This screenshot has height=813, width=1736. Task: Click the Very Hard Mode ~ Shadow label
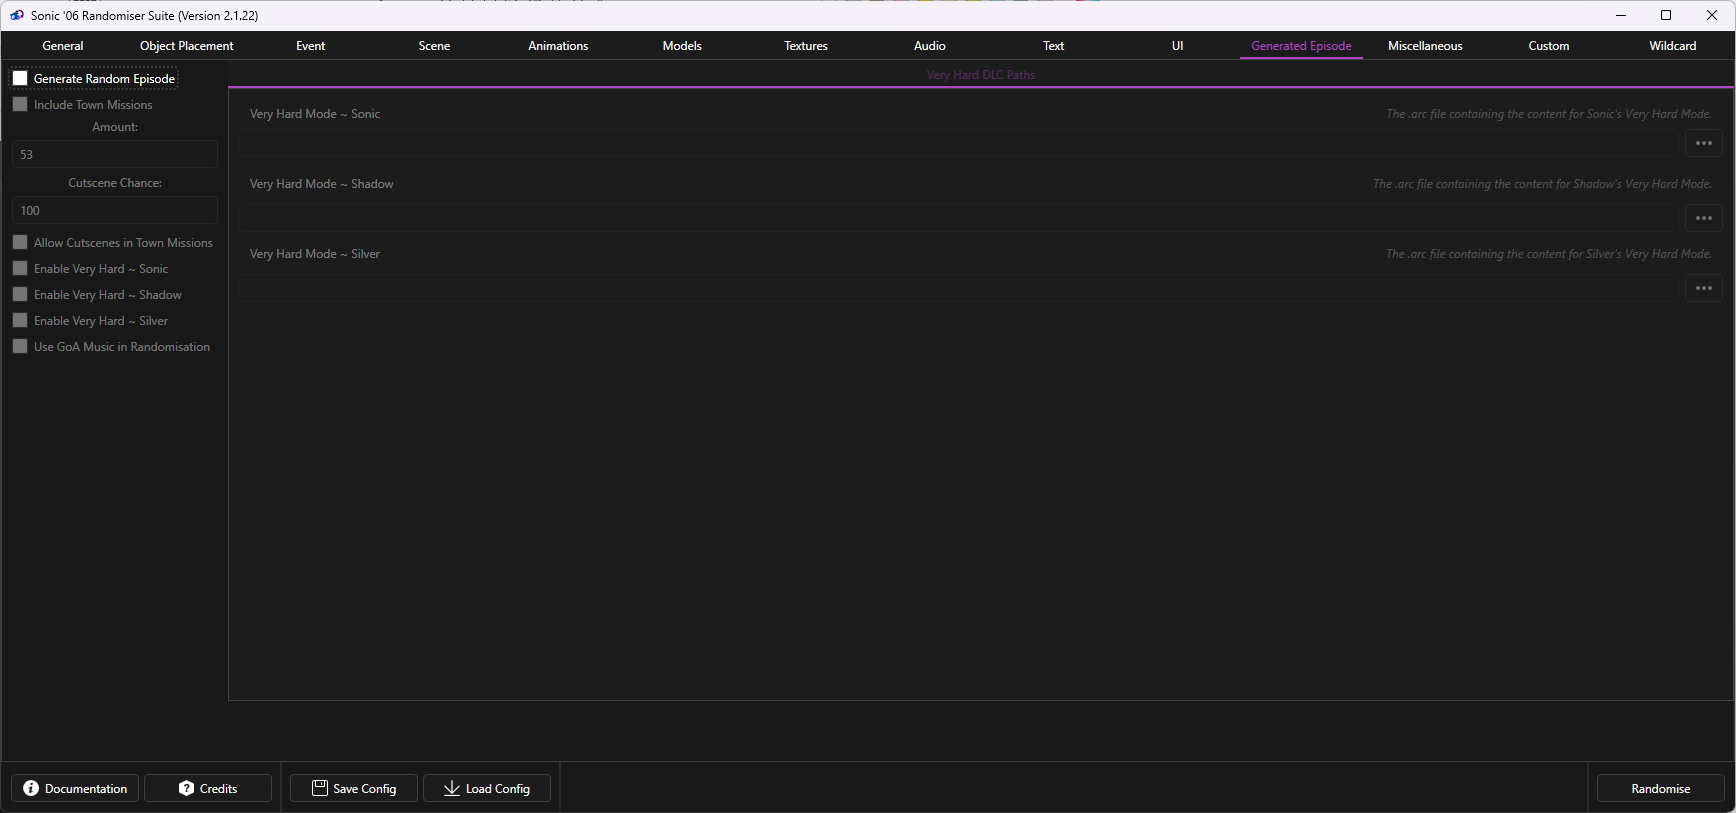click(x=321, y=184)
